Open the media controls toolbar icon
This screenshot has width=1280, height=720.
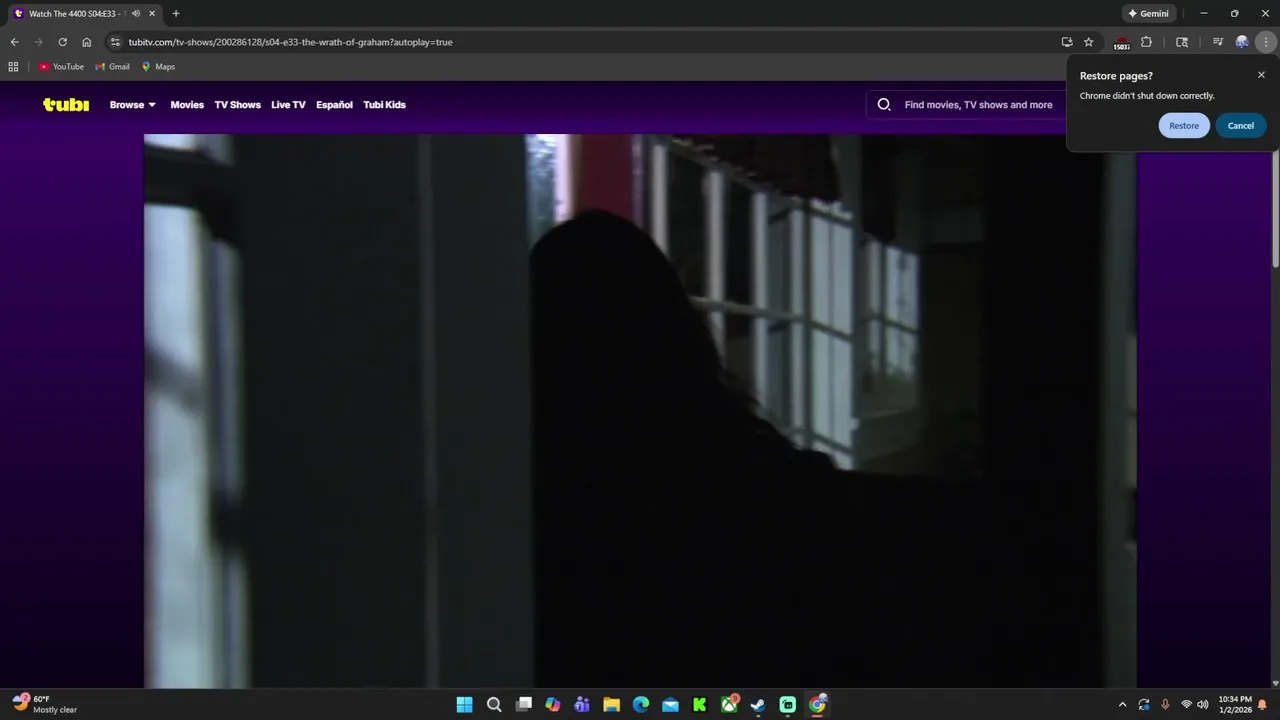pos(1218,42)
